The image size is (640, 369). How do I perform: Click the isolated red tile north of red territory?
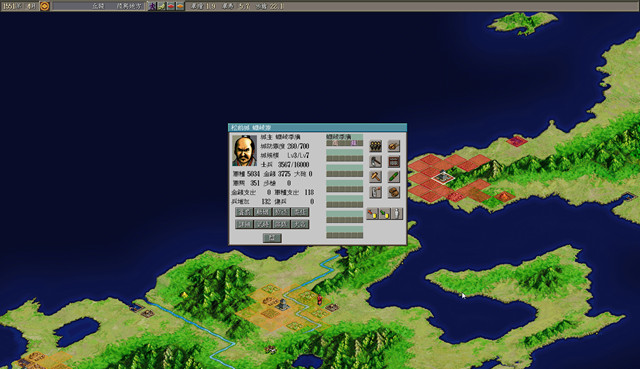(x=517, y=142)
